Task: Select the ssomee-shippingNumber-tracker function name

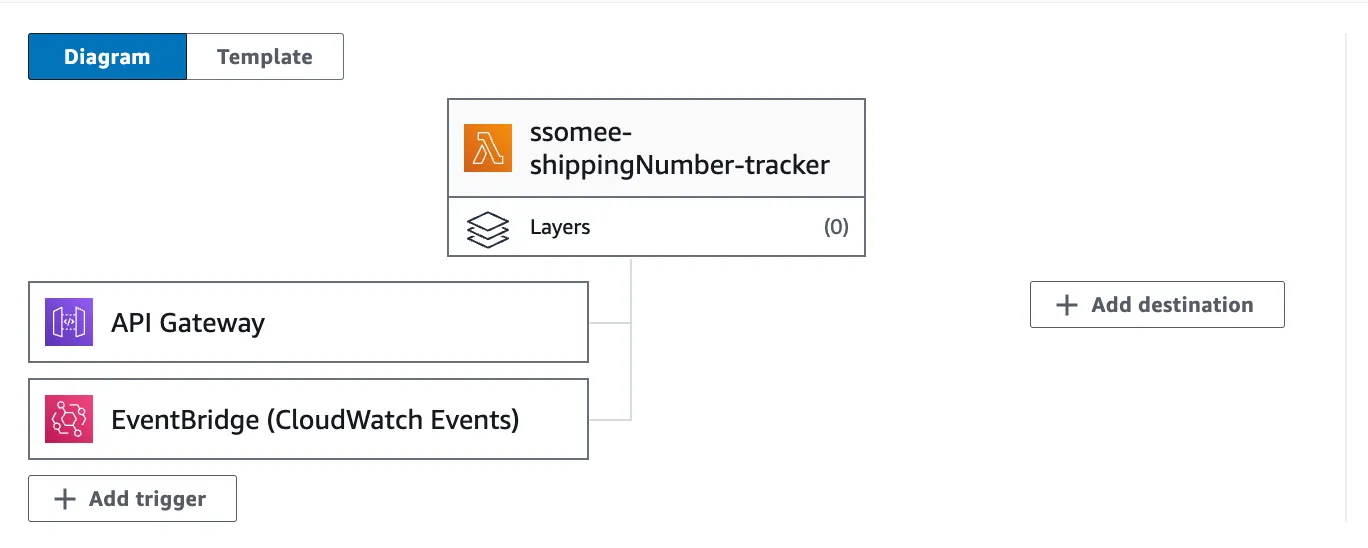Action: (x=679, y=149)
